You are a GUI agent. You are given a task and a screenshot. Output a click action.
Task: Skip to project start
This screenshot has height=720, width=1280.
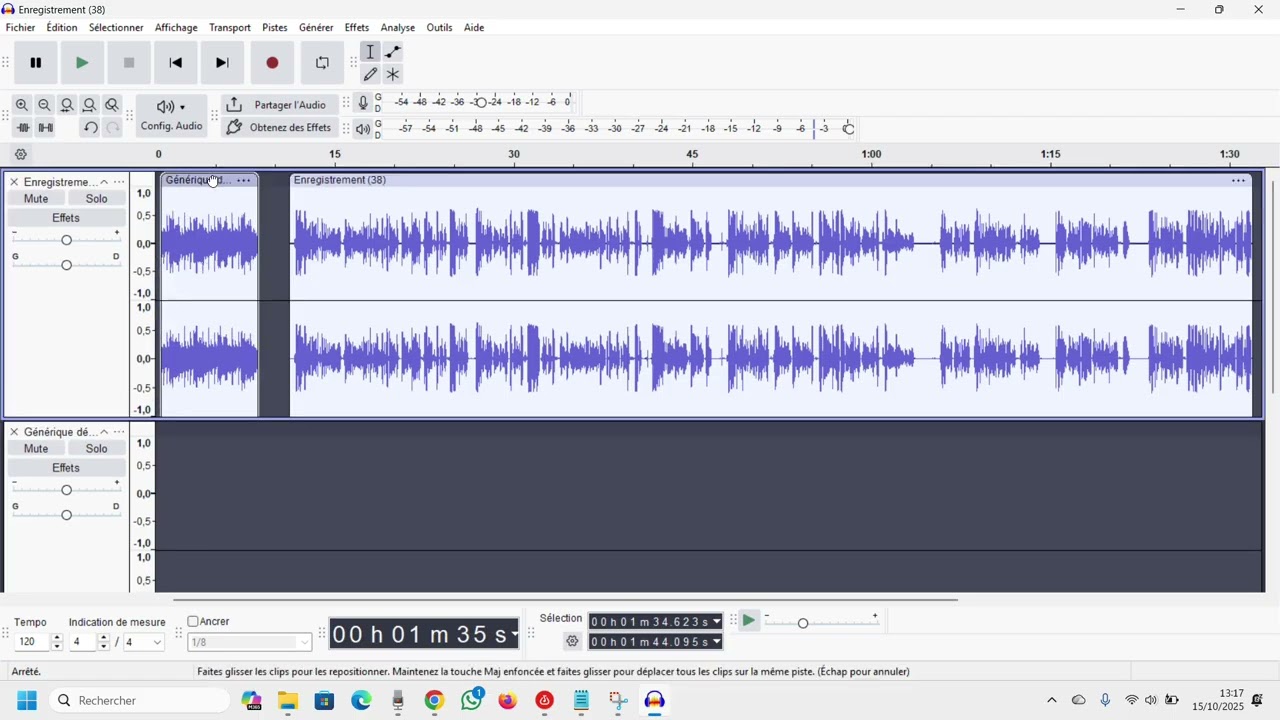(x=176, y=63)
